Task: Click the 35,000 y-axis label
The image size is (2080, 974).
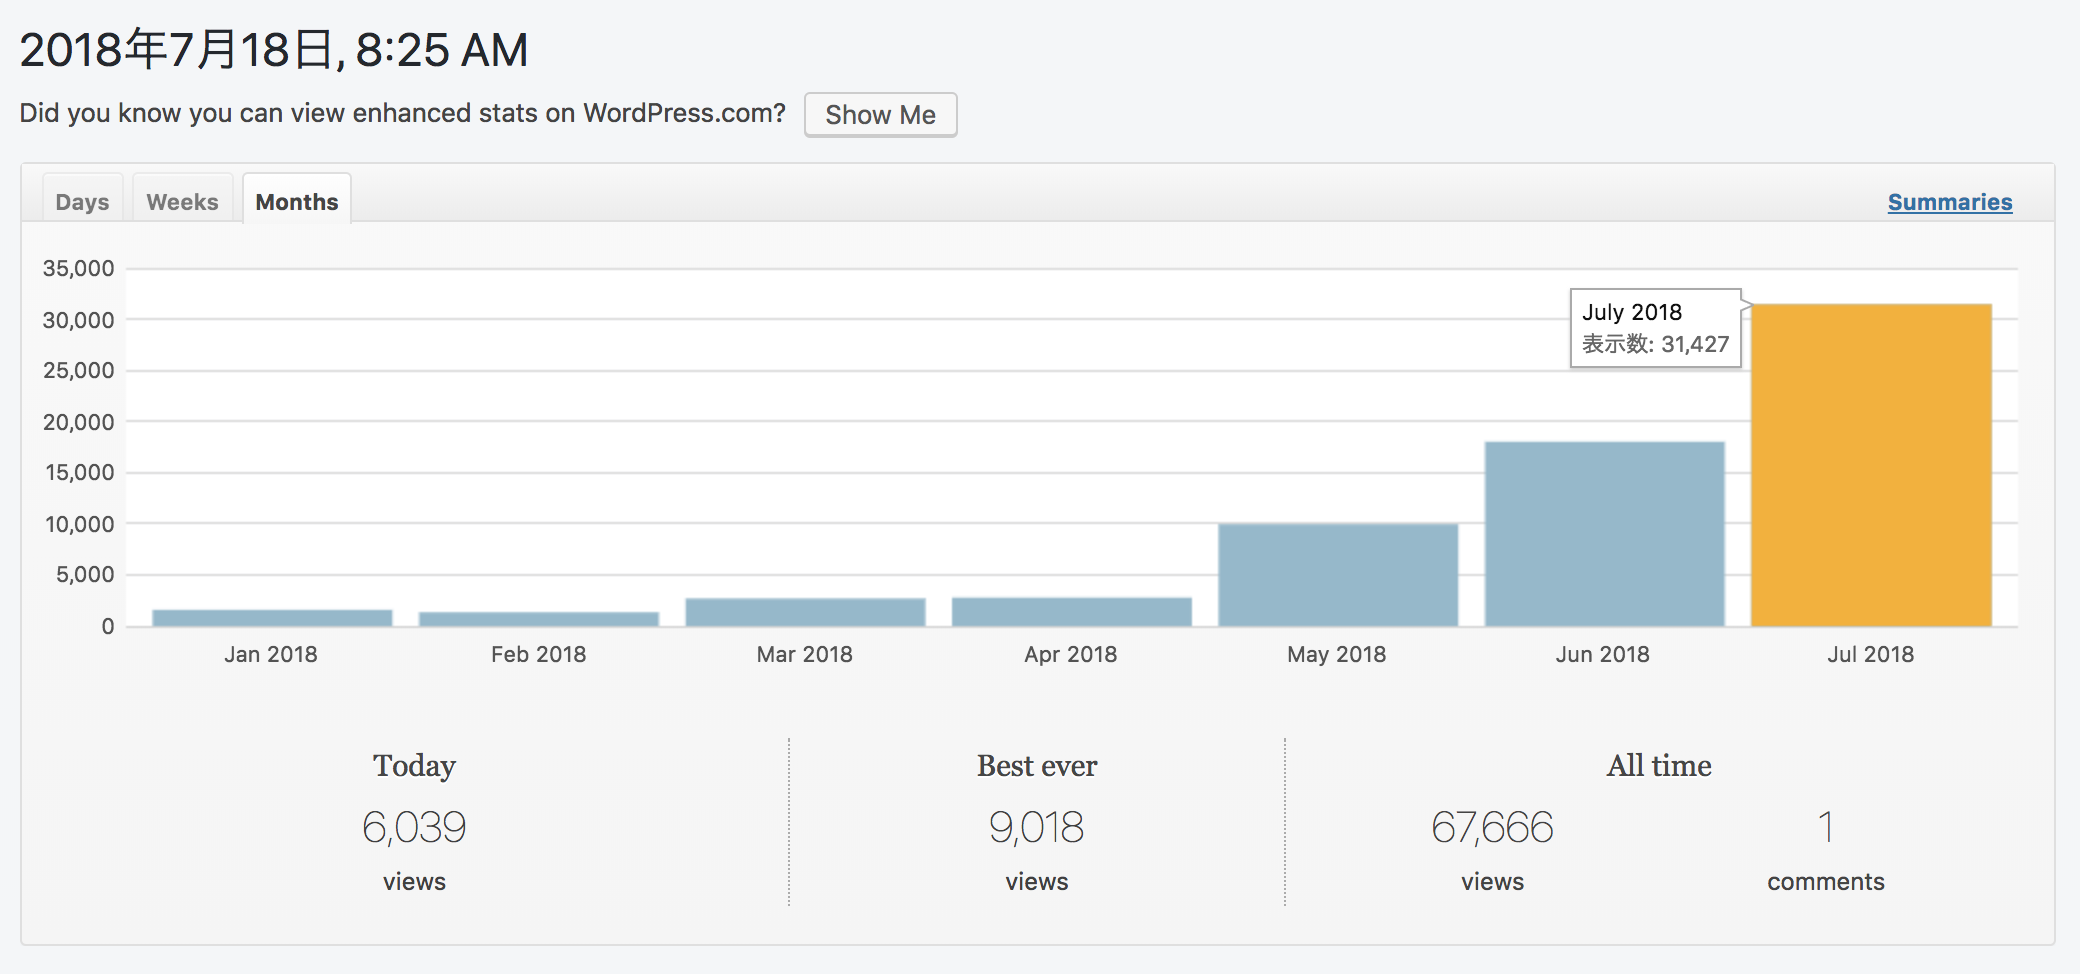Action: 78,268
